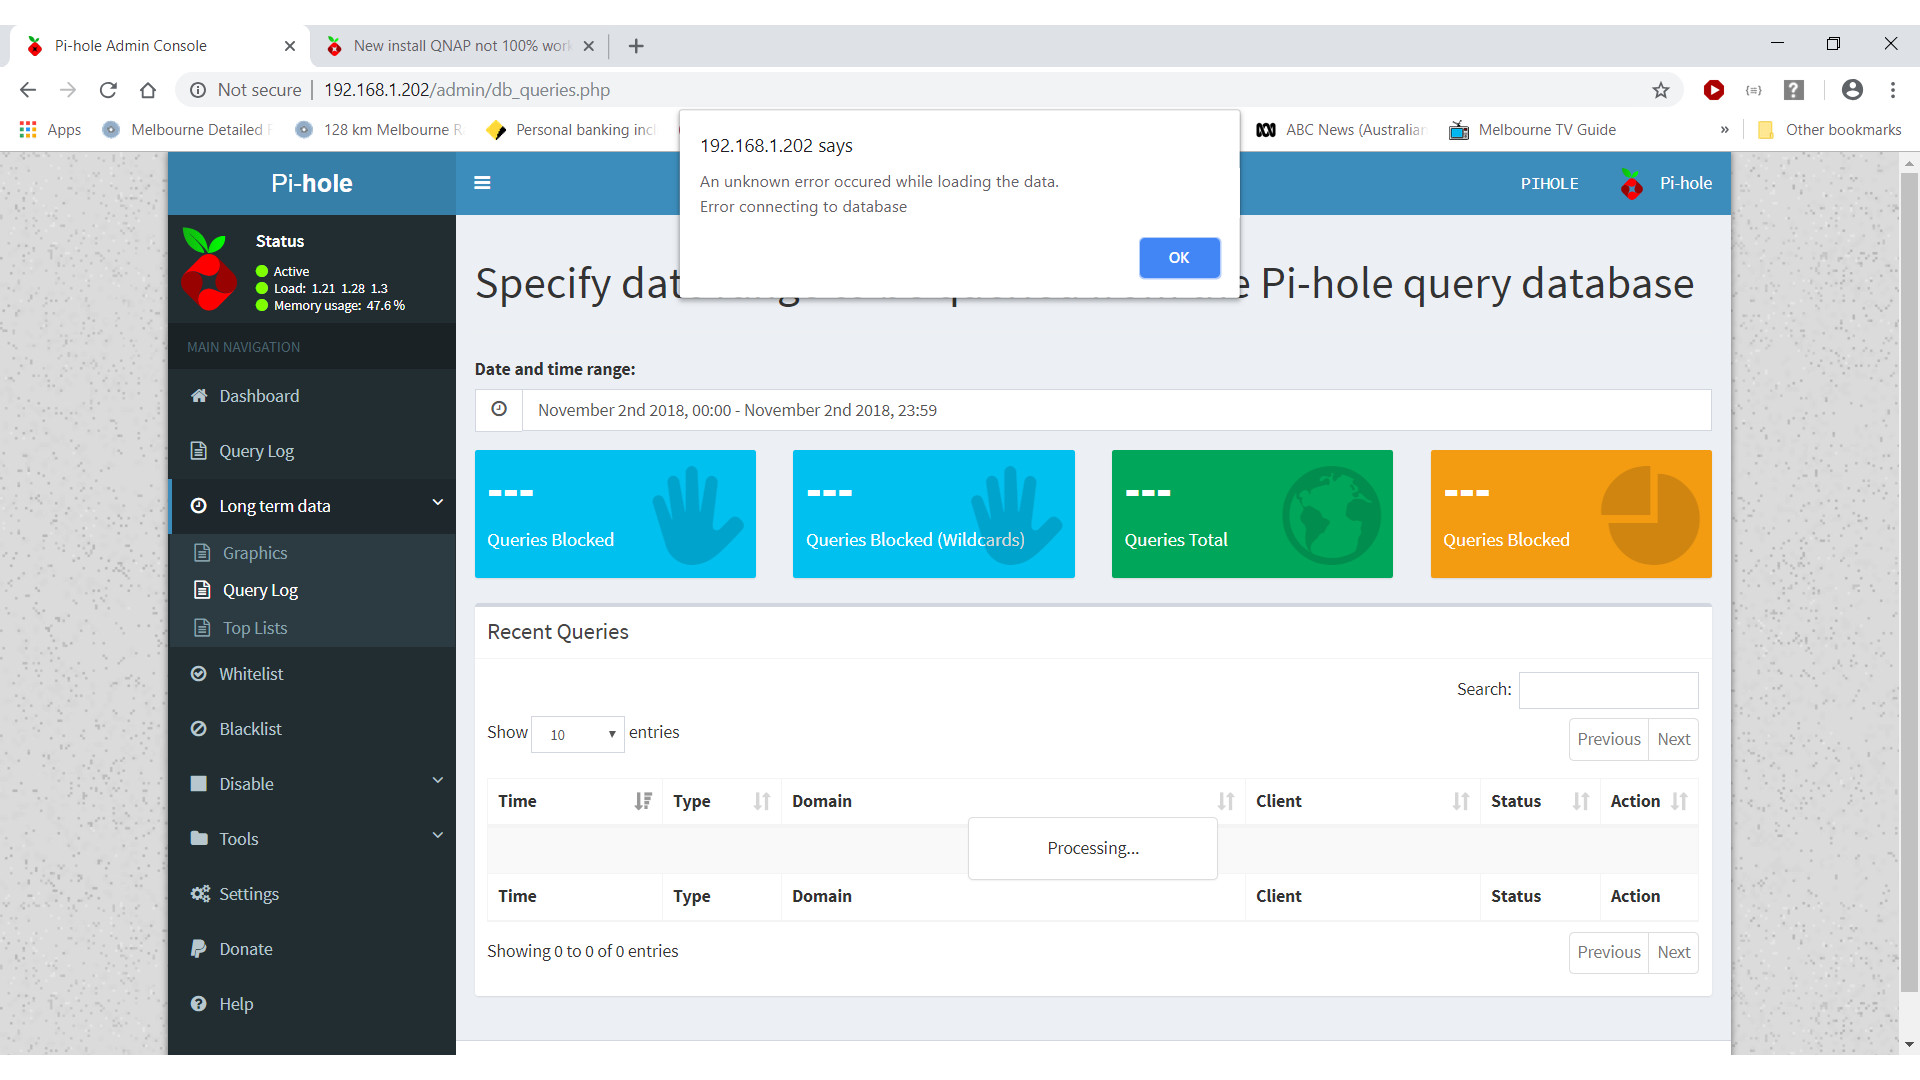The height and width of the screenshot is (1080, 1920).
Task: Expand the Disable menu chevron
Action: [x=437, y=780]
